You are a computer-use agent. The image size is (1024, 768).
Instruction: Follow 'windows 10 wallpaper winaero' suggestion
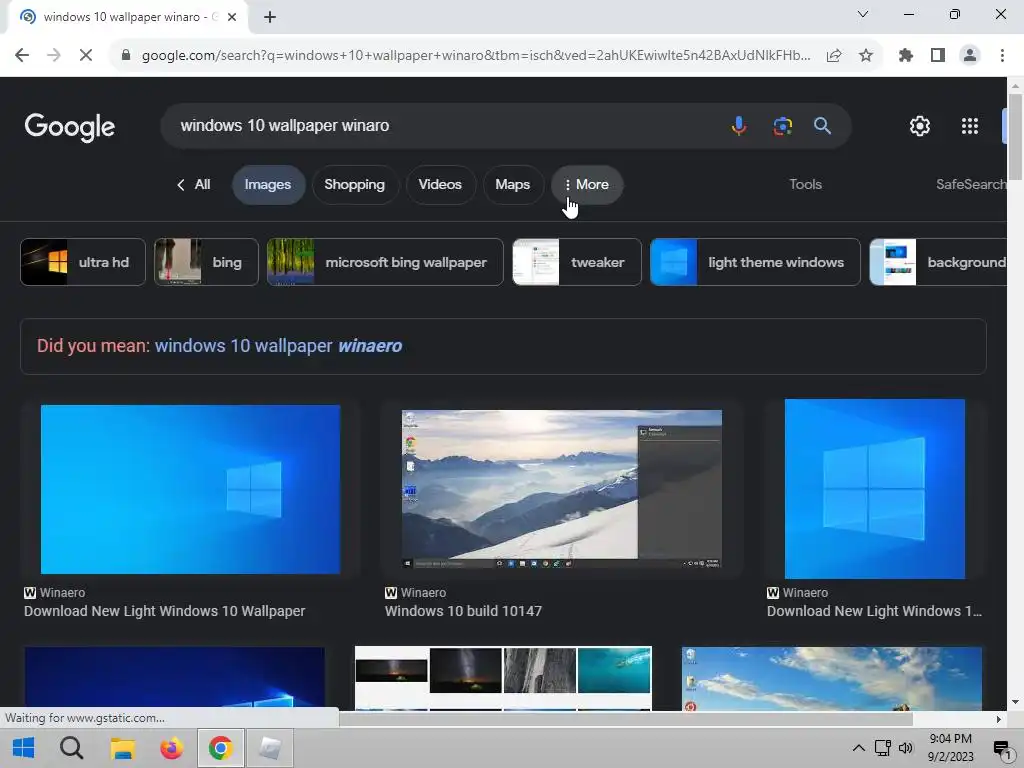[x=278, y=345]
